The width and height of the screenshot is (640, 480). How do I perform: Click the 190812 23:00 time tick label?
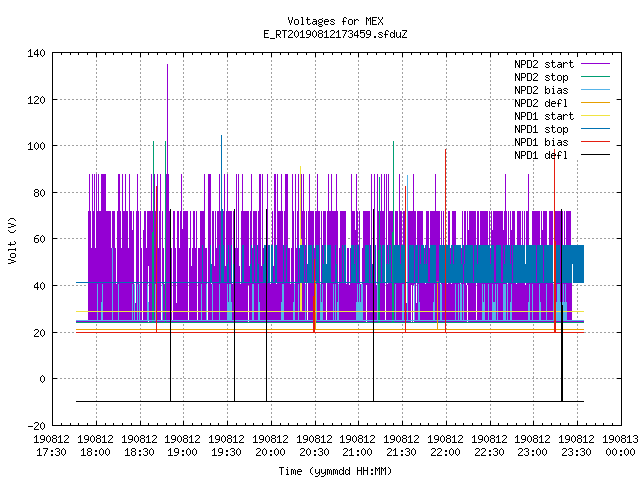pyautogui.click(x=533, y=446)
